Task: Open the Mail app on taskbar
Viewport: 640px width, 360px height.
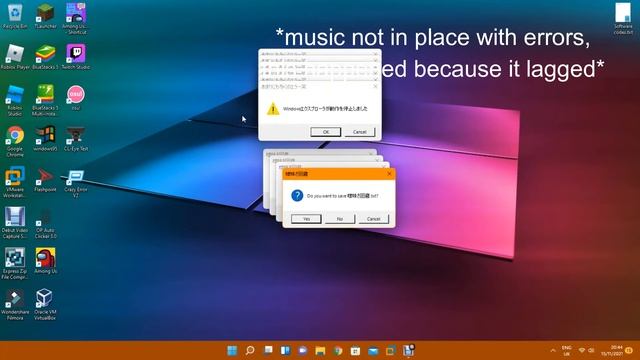Action: 373,351
